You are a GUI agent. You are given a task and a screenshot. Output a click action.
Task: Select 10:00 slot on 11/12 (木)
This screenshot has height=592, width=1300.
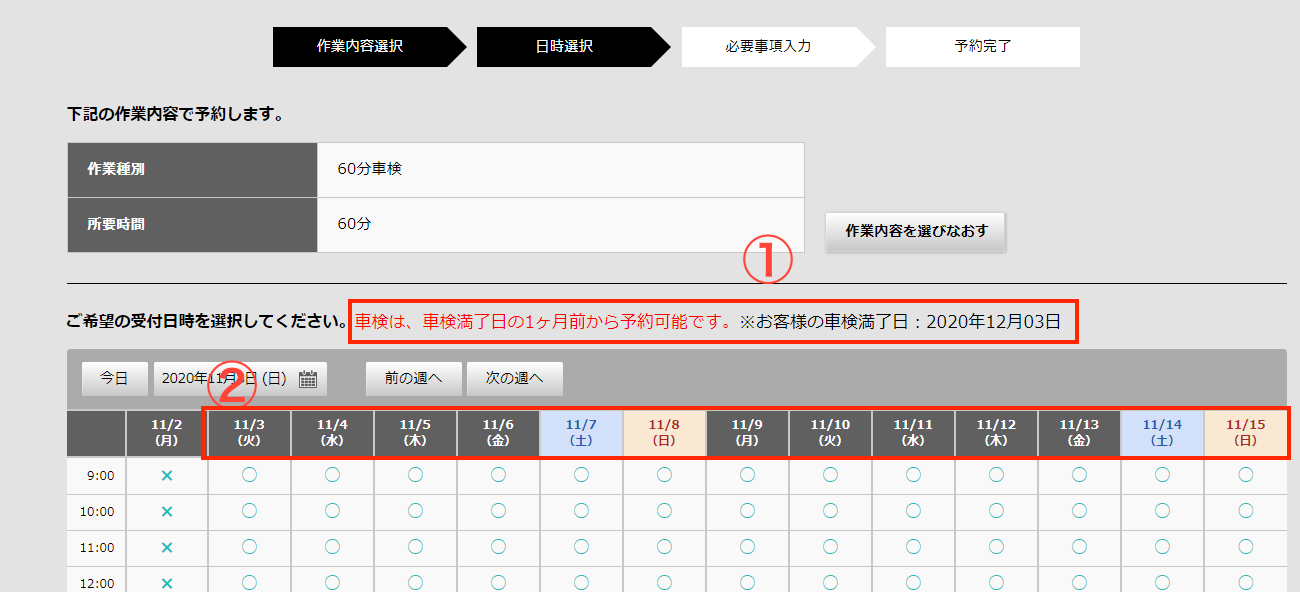996,511
